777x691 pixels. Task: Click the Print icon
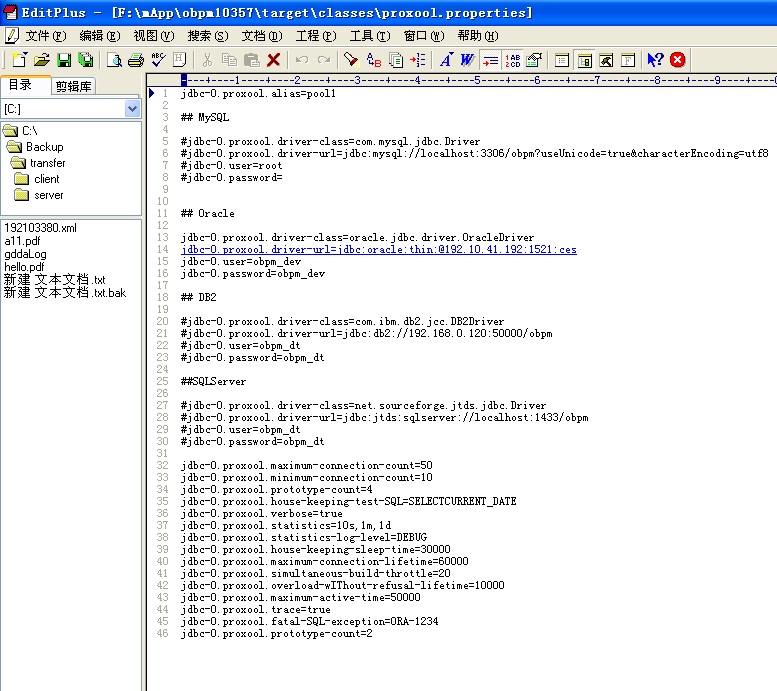point(136,60)
